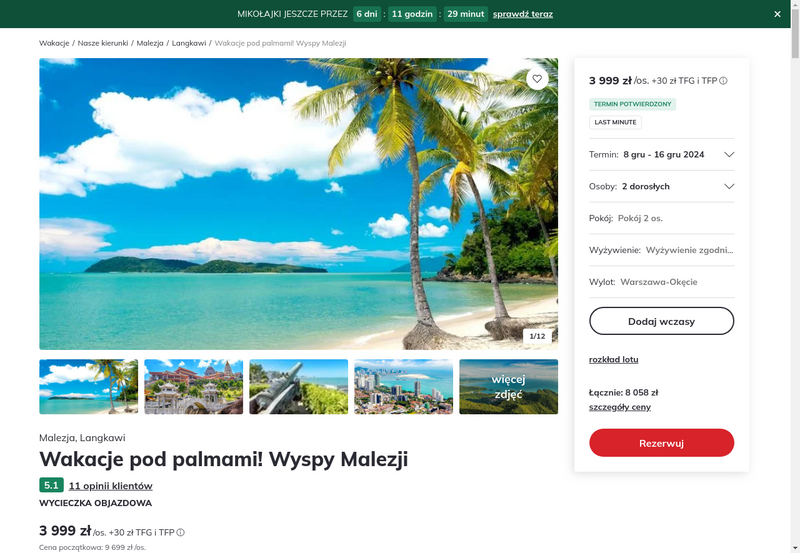Go to Nasze kierunki breadcrumb
Screen dimensions: 800x553
point(103,43)
